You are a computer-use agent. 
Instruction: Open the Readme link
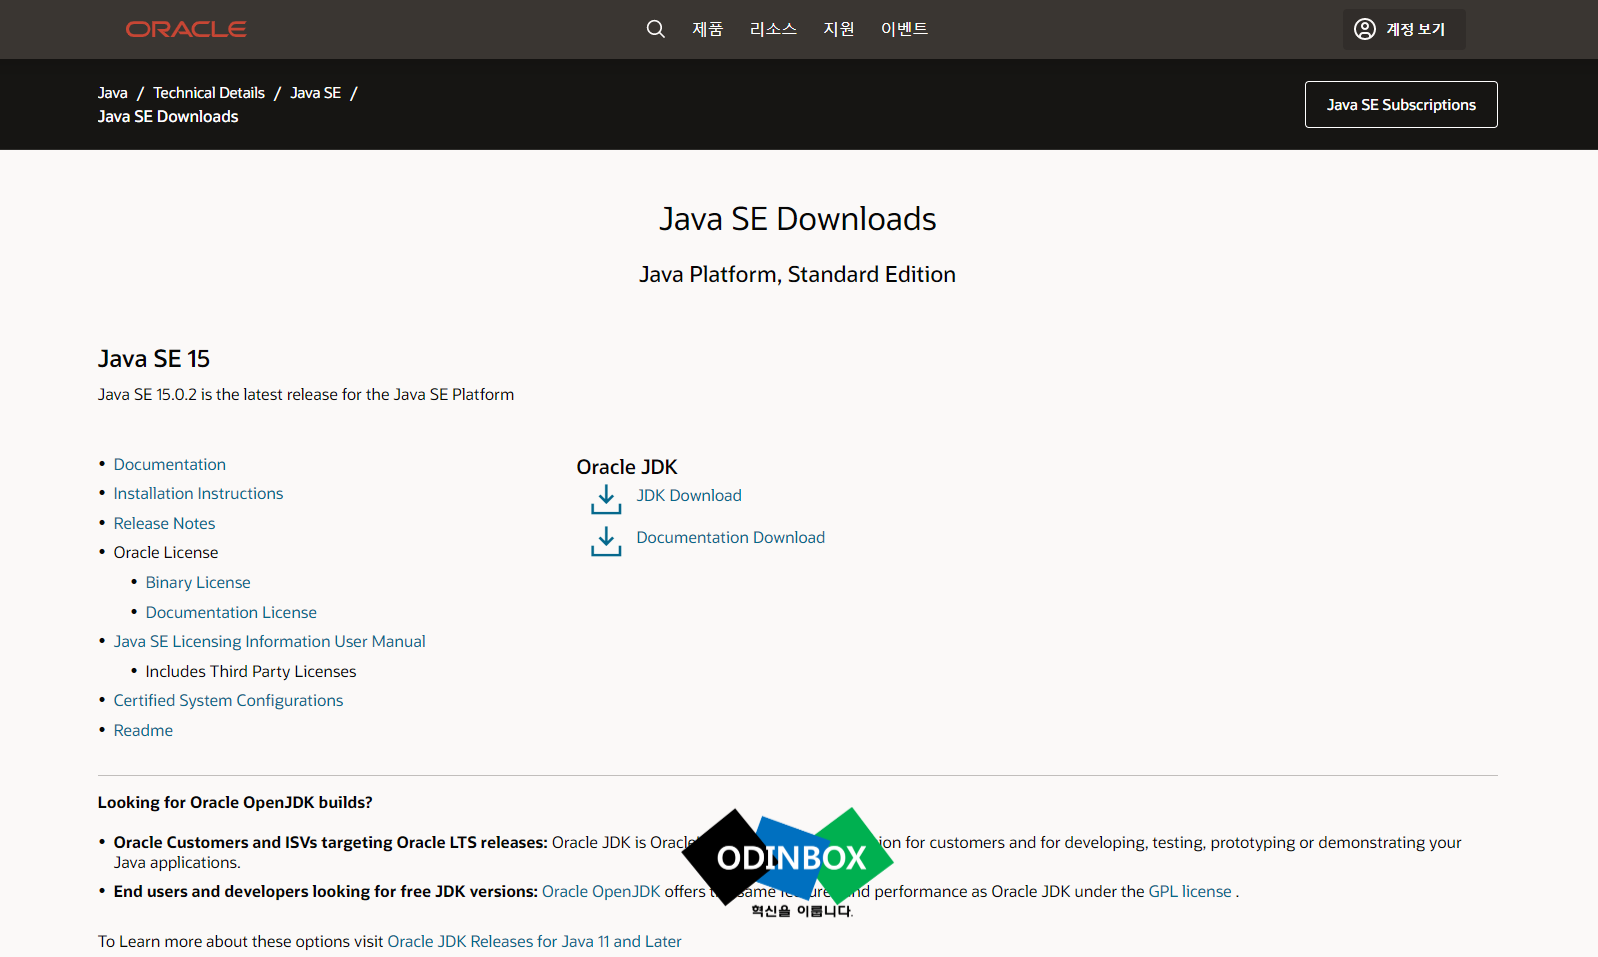click(x=143, y=730)
